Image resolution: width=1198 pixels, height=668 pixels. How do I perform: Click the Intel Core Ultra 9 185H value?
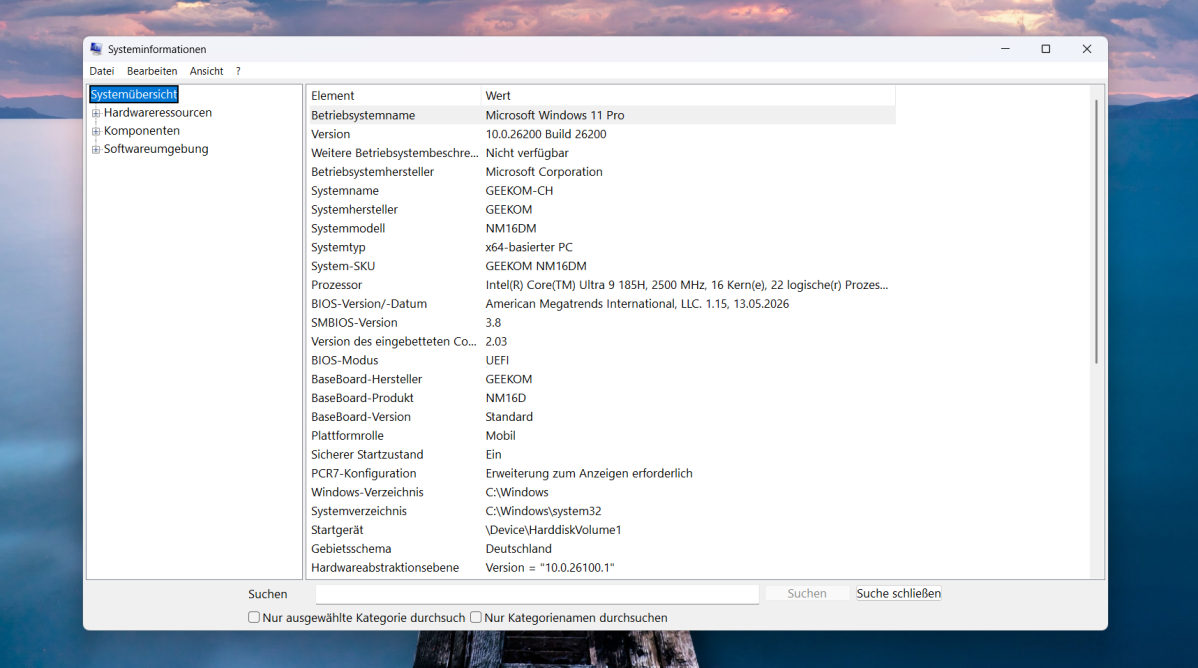point(687,285)
